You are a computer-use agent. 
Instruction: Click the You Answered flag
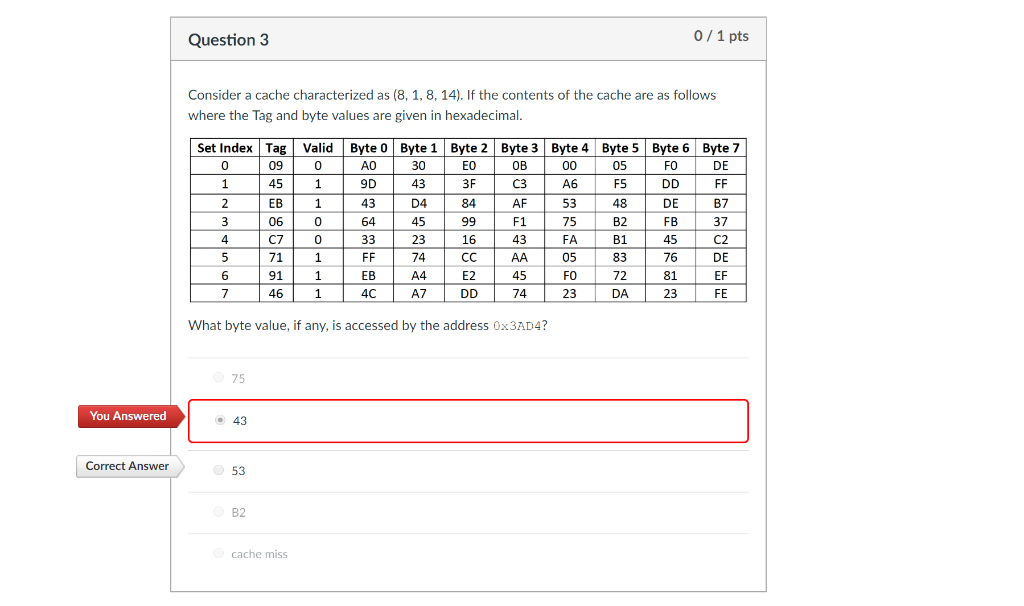tap(128, 416)
